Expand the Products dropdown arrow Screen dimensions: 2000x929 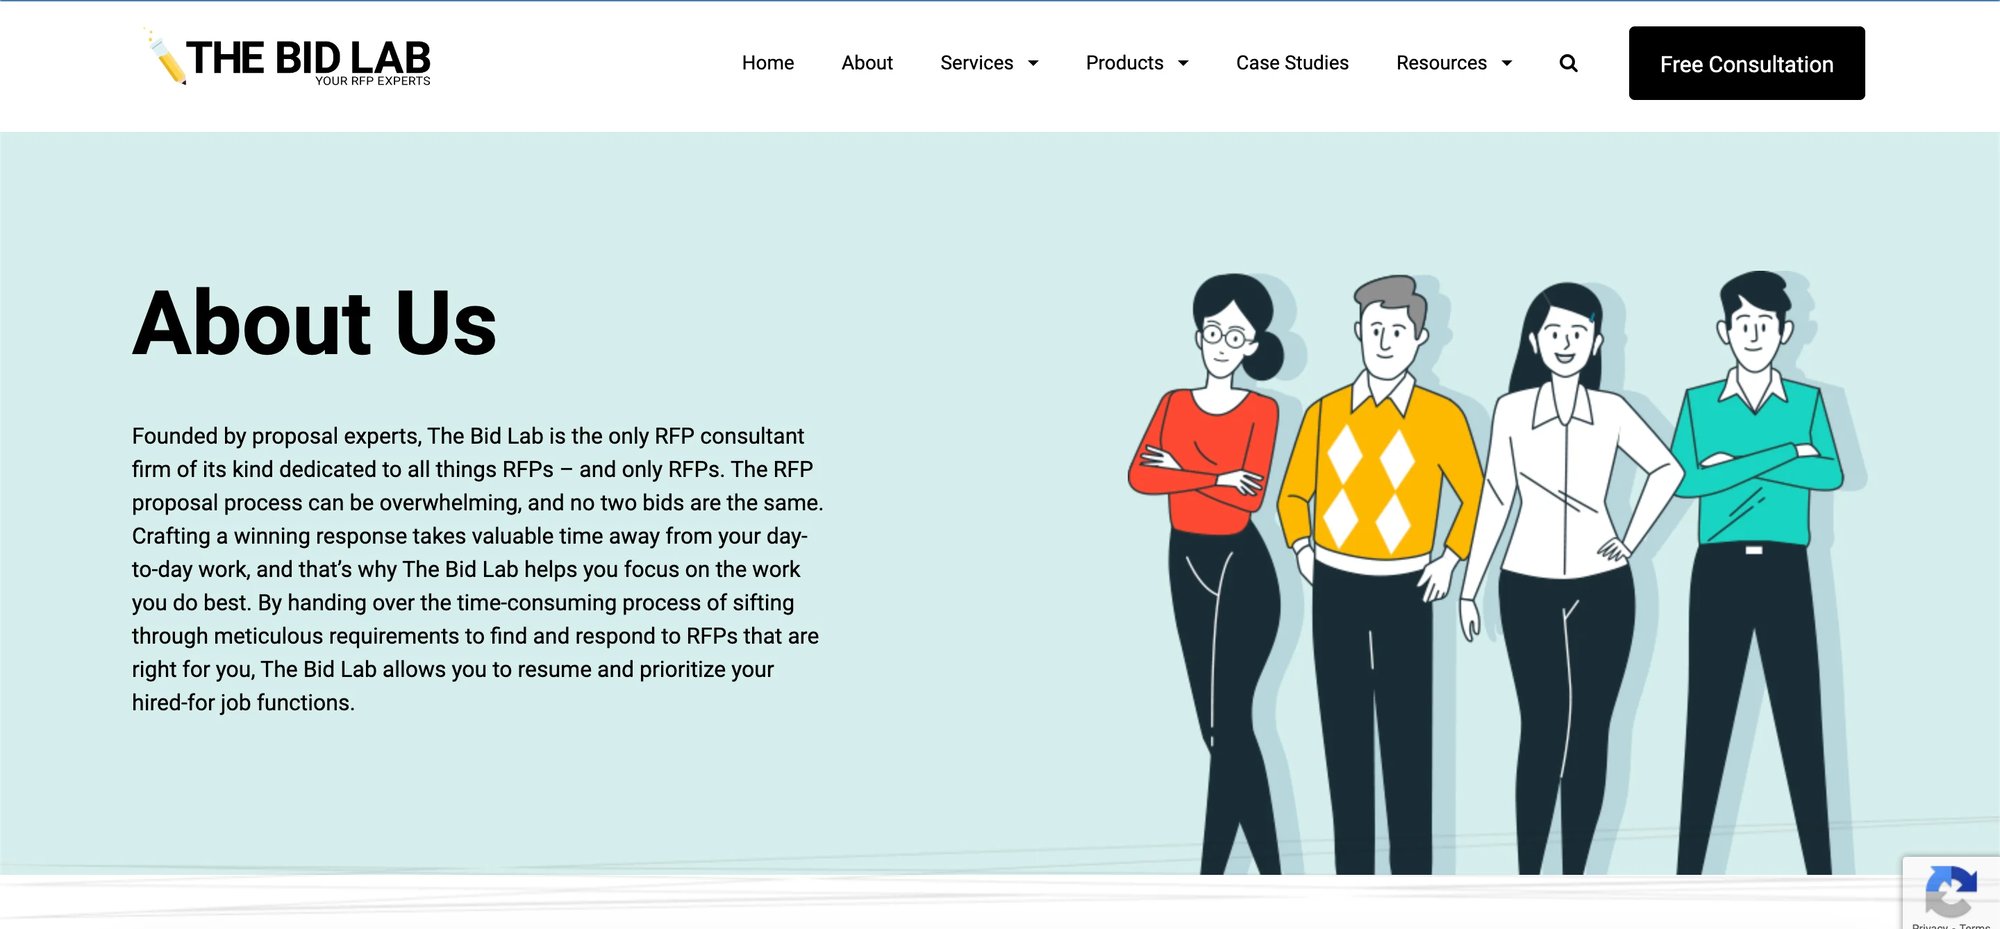point(1183,63)
